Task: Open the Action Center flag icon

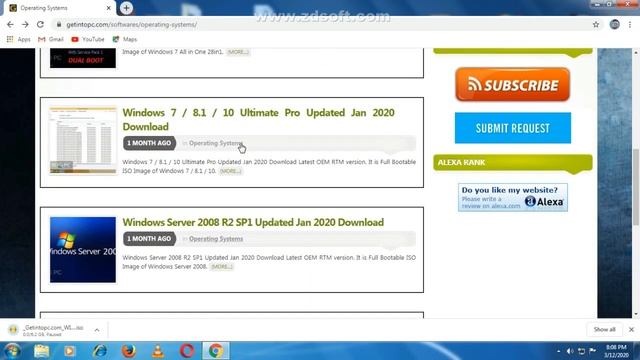Action: pos(593,351)
